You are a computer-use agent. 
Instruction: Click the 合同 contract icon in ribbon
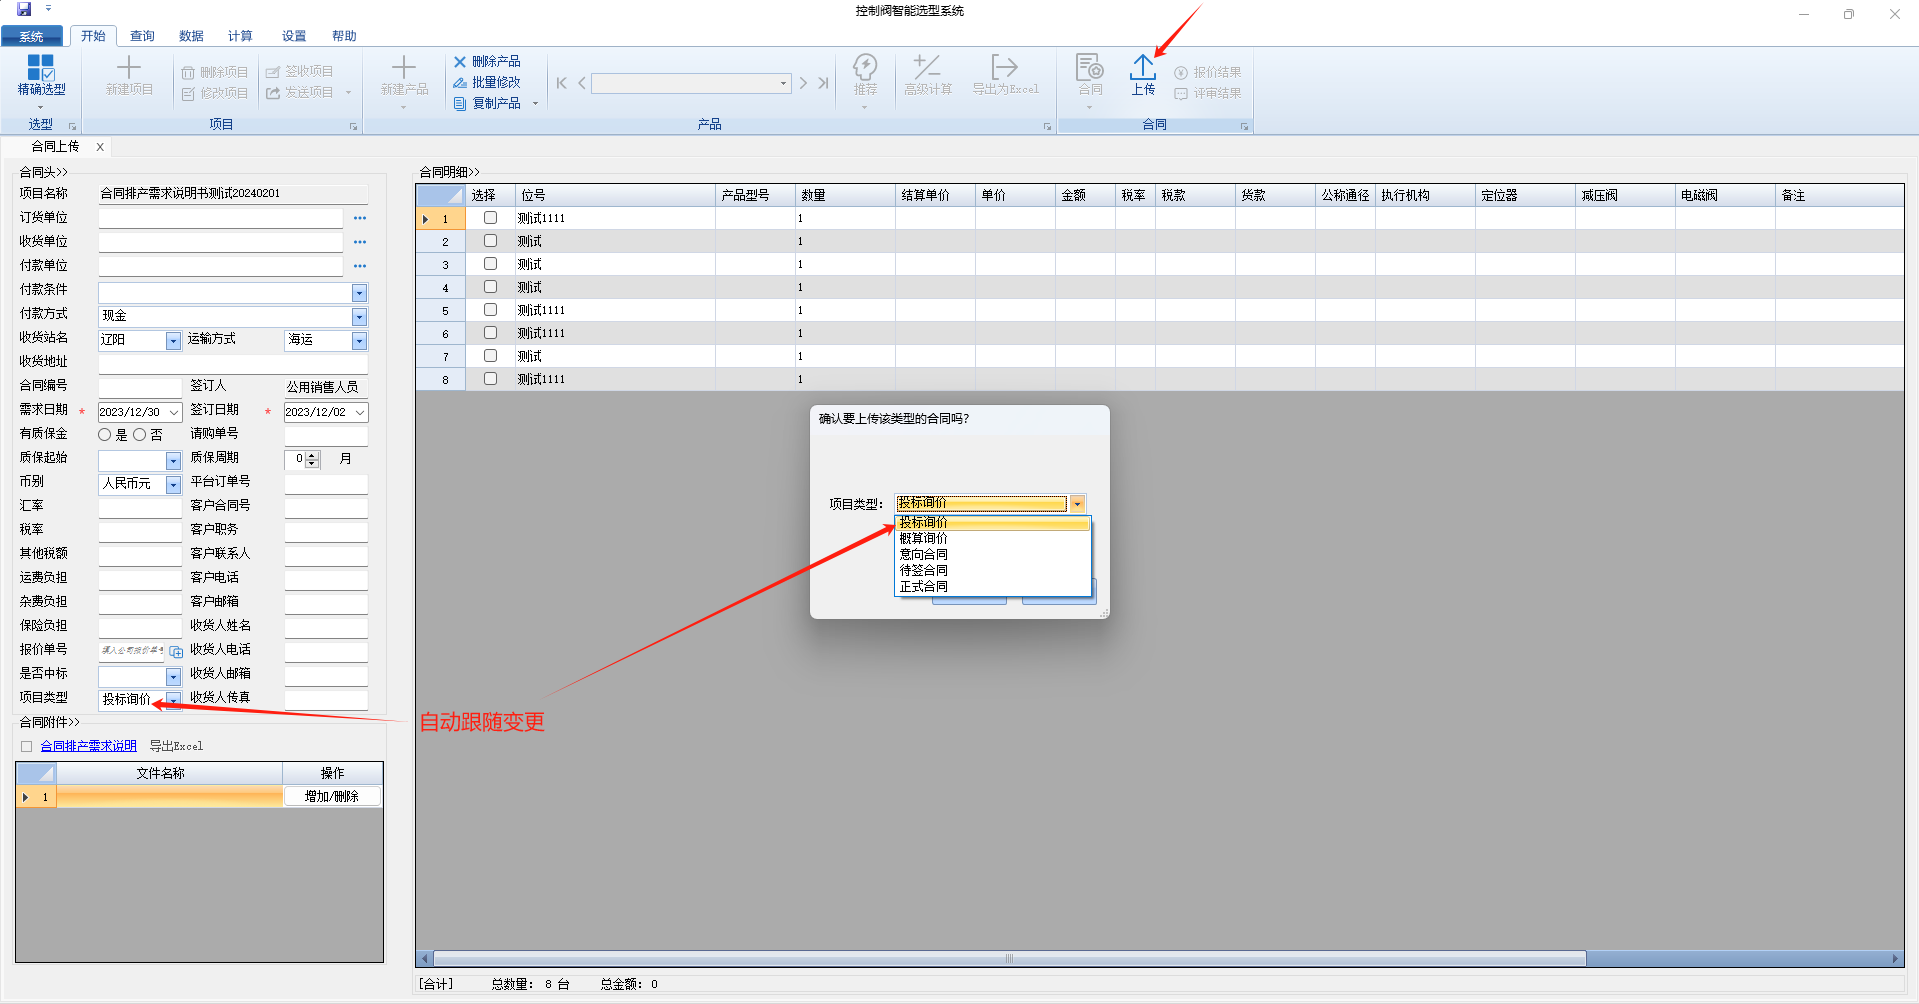[1089, 75]
